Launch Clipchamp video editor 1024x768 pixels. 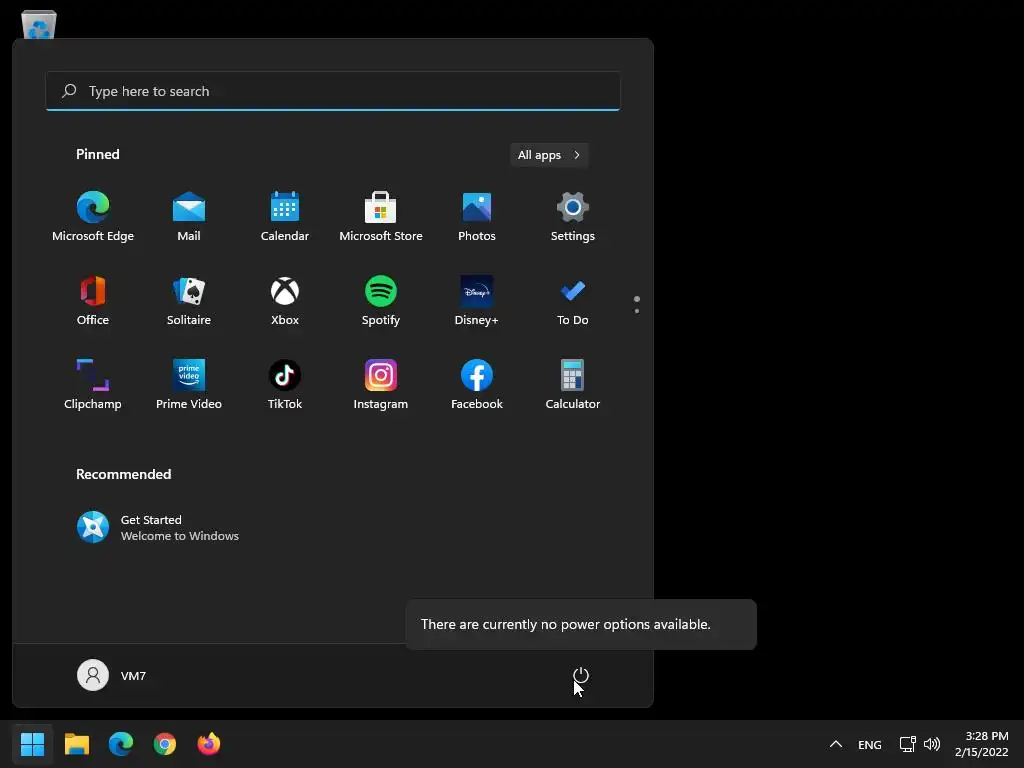coord(93,385)
